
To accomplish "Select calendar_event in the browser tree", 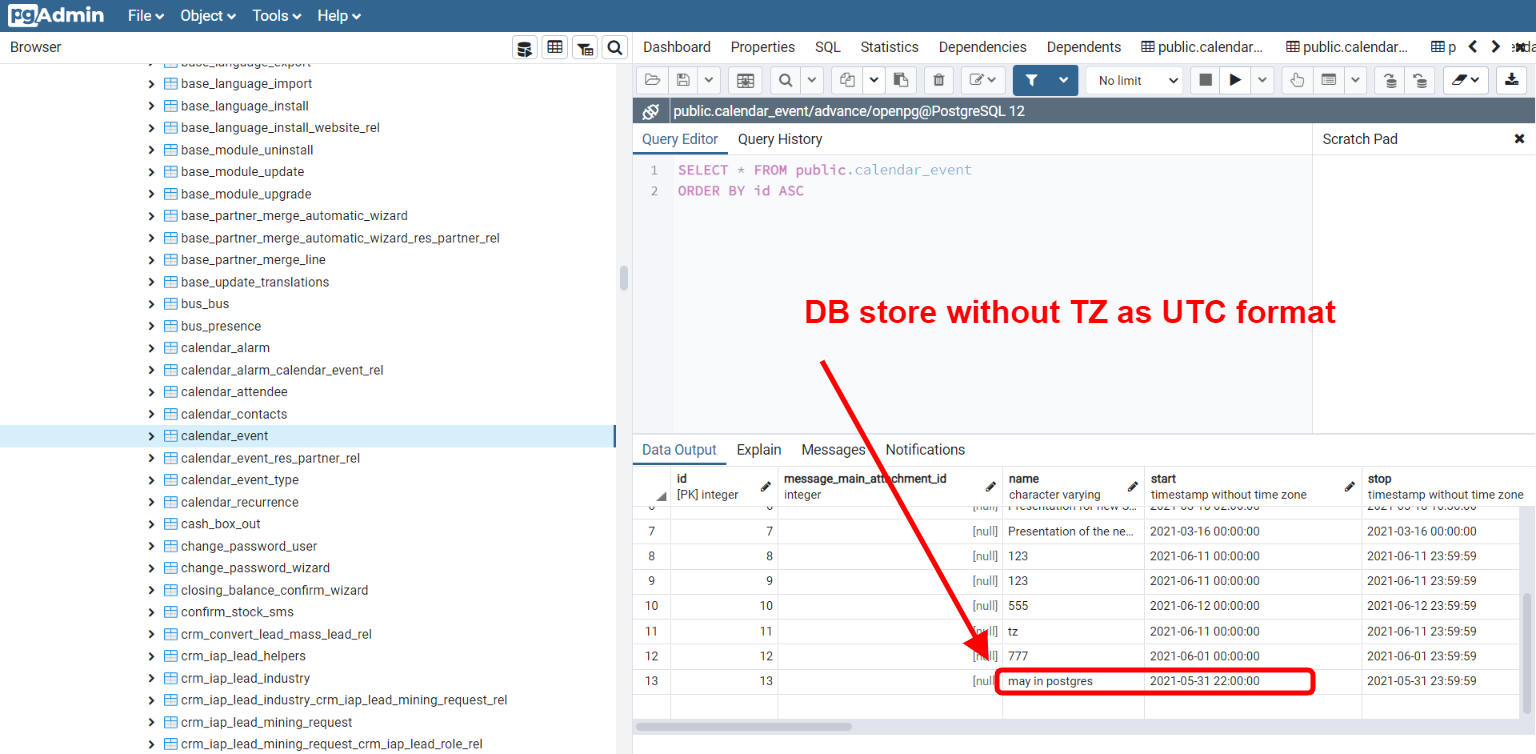I will coord(225,435).
